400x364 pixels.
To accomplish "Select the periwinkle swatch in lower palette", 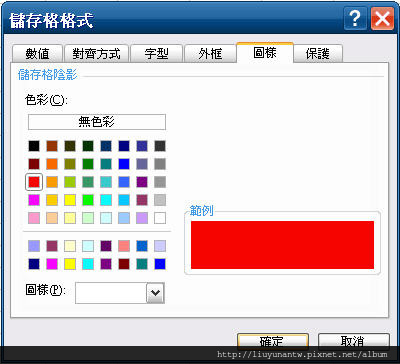I will tap(34, 246).
